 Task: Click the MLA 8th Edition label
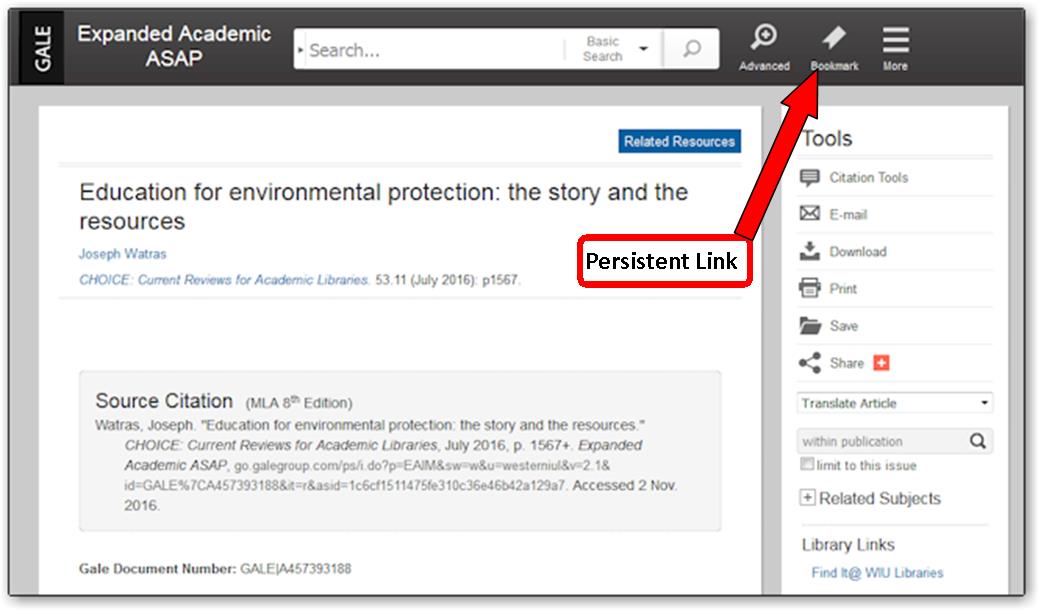point(299,402)
